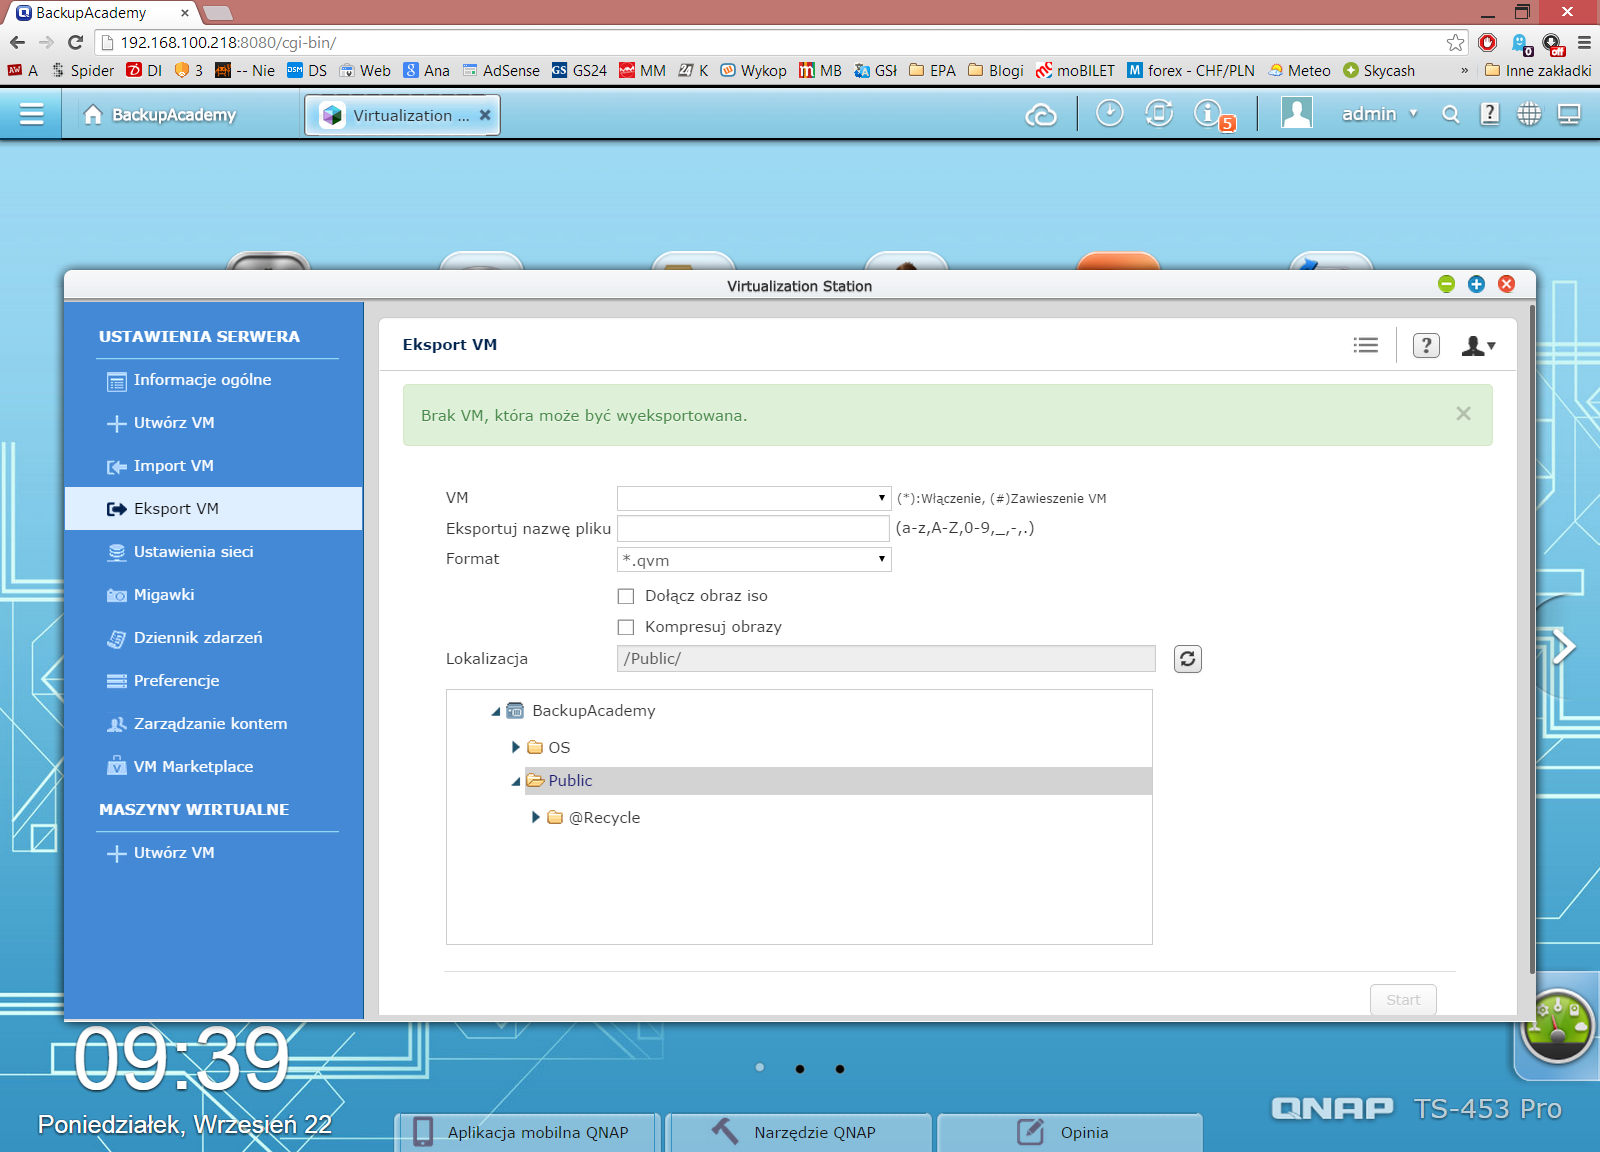
Task: Select the @Recycle folder in tree
Action: (x=604, y=818)
